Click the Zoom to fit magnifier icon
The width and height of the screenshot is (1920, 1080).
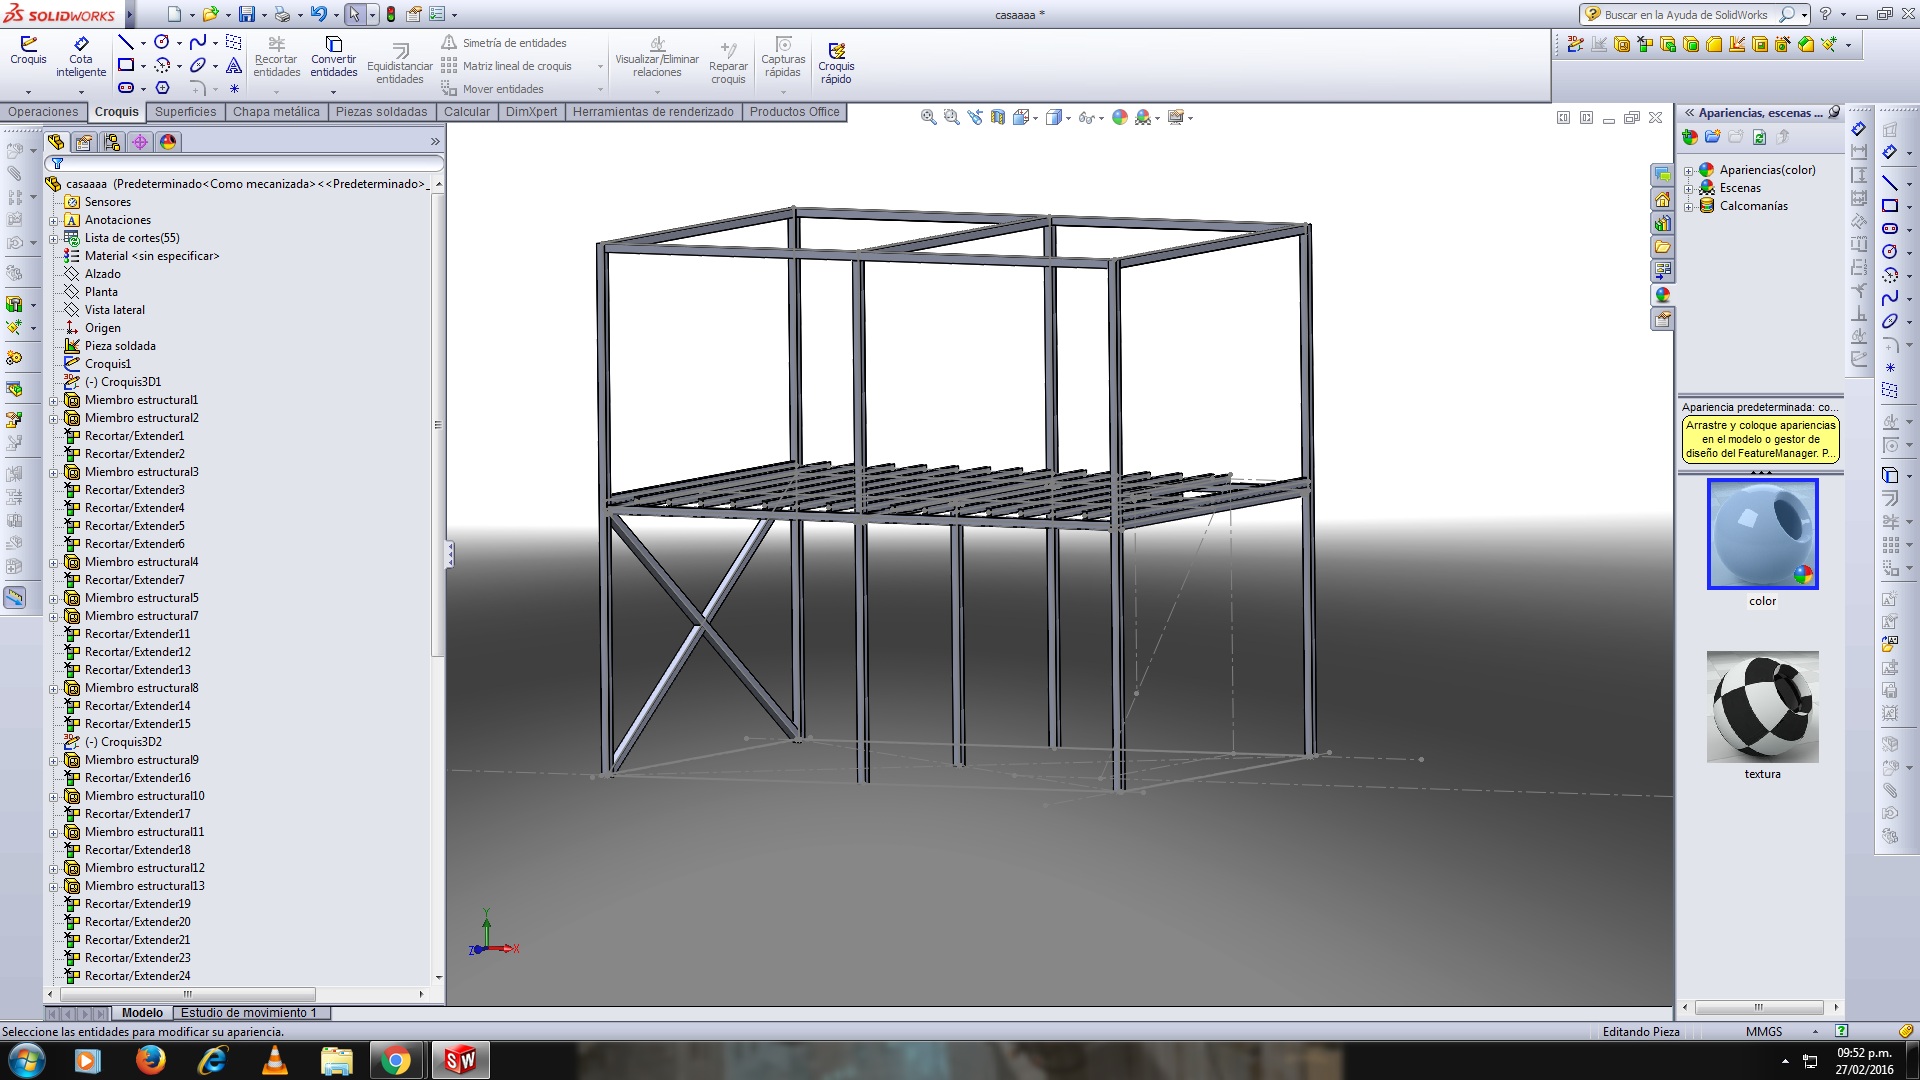pyautogui.click(x=928, y=117)
